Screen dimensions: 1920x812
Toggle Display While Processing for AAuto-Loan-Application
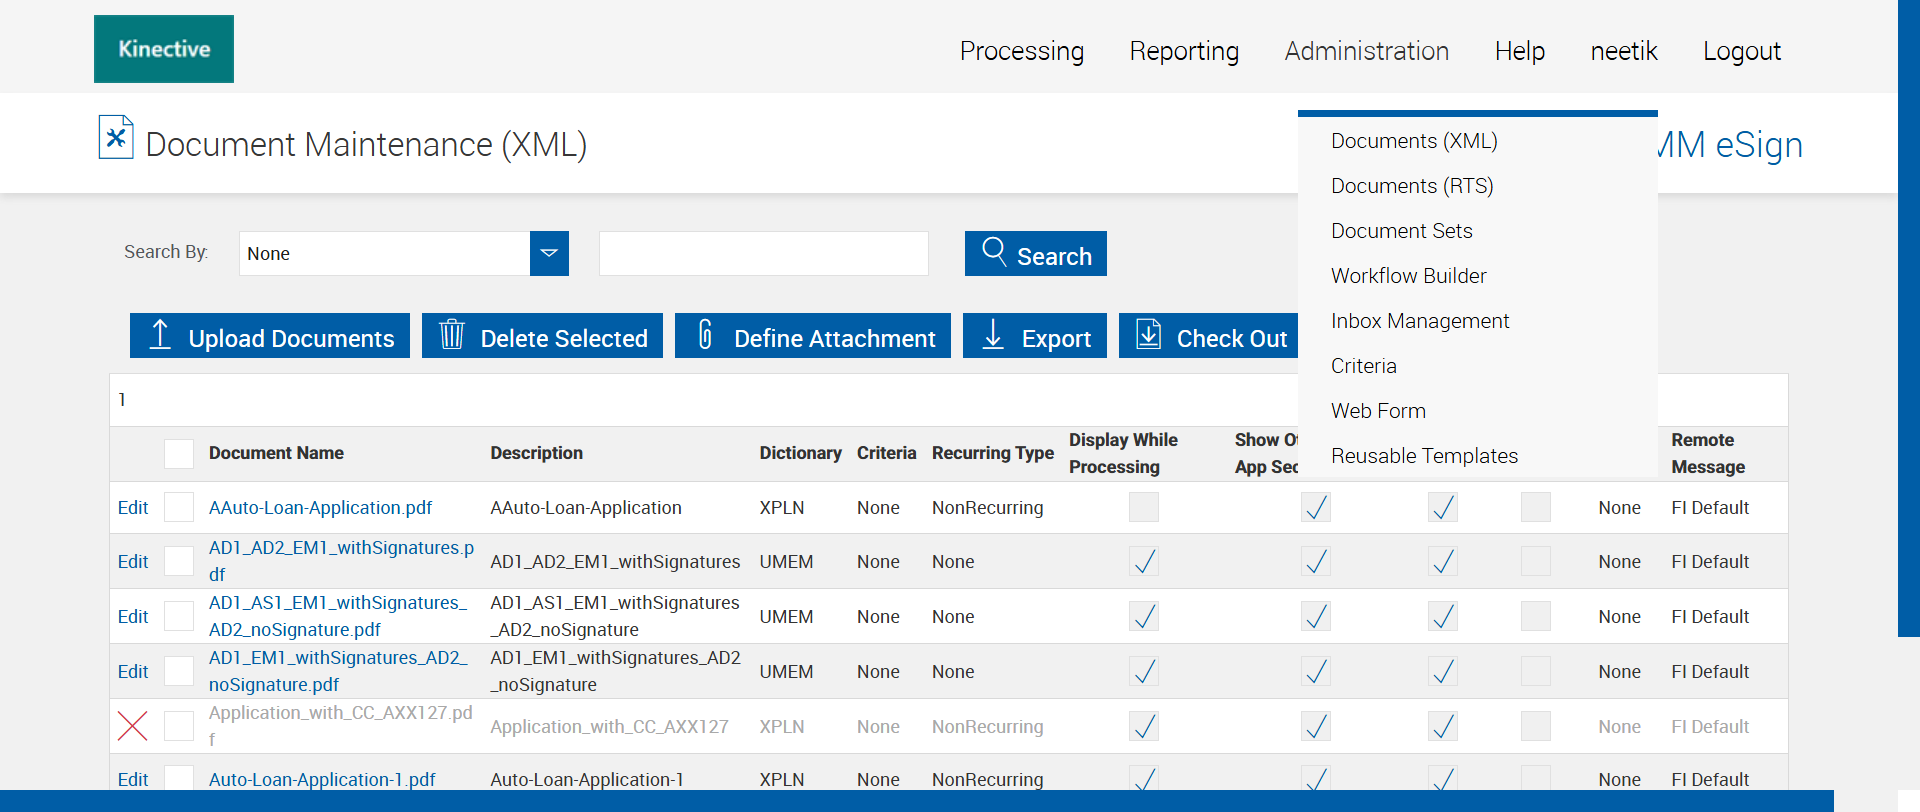tap(1144, 508)
